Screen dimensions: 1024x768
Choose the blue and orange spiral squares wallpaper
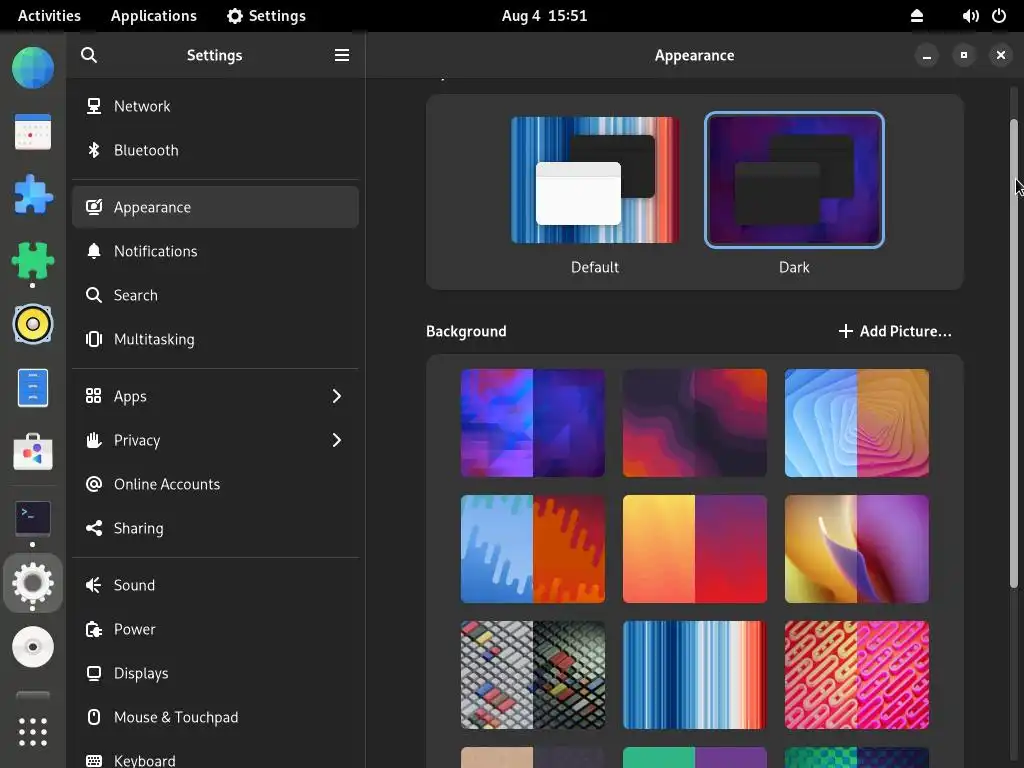857,423
